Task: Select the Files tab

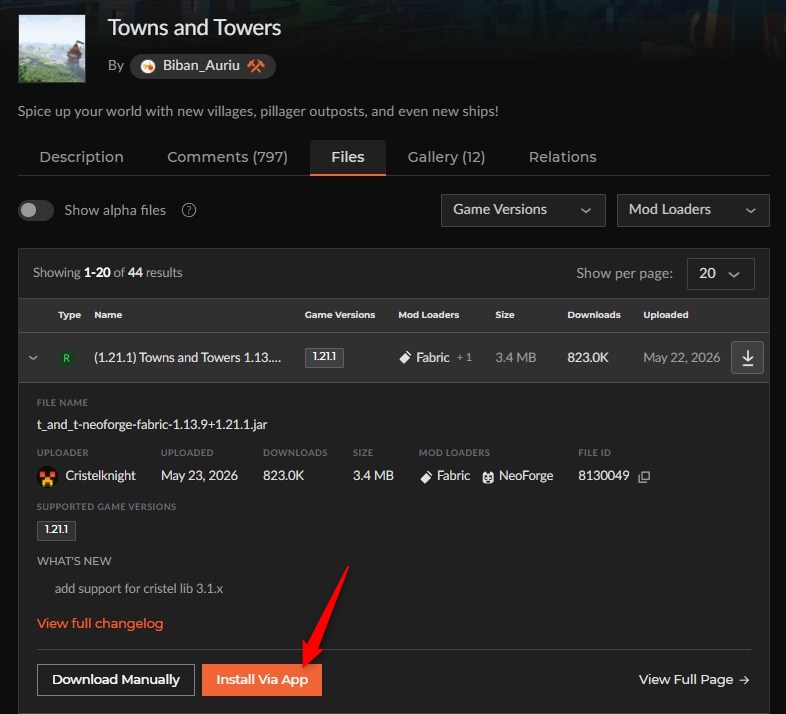Action: [348, 157]
